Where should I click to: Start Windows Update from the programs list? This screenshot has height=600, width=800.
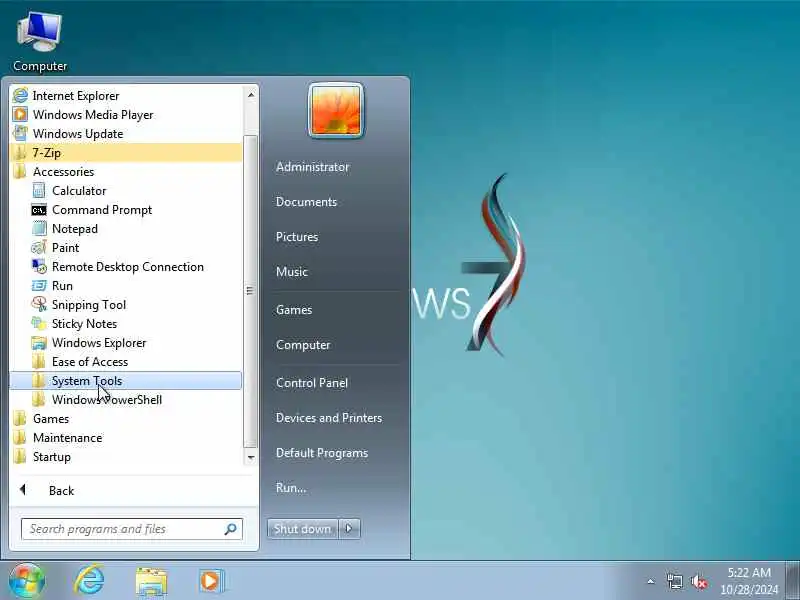tap(126, 134)
